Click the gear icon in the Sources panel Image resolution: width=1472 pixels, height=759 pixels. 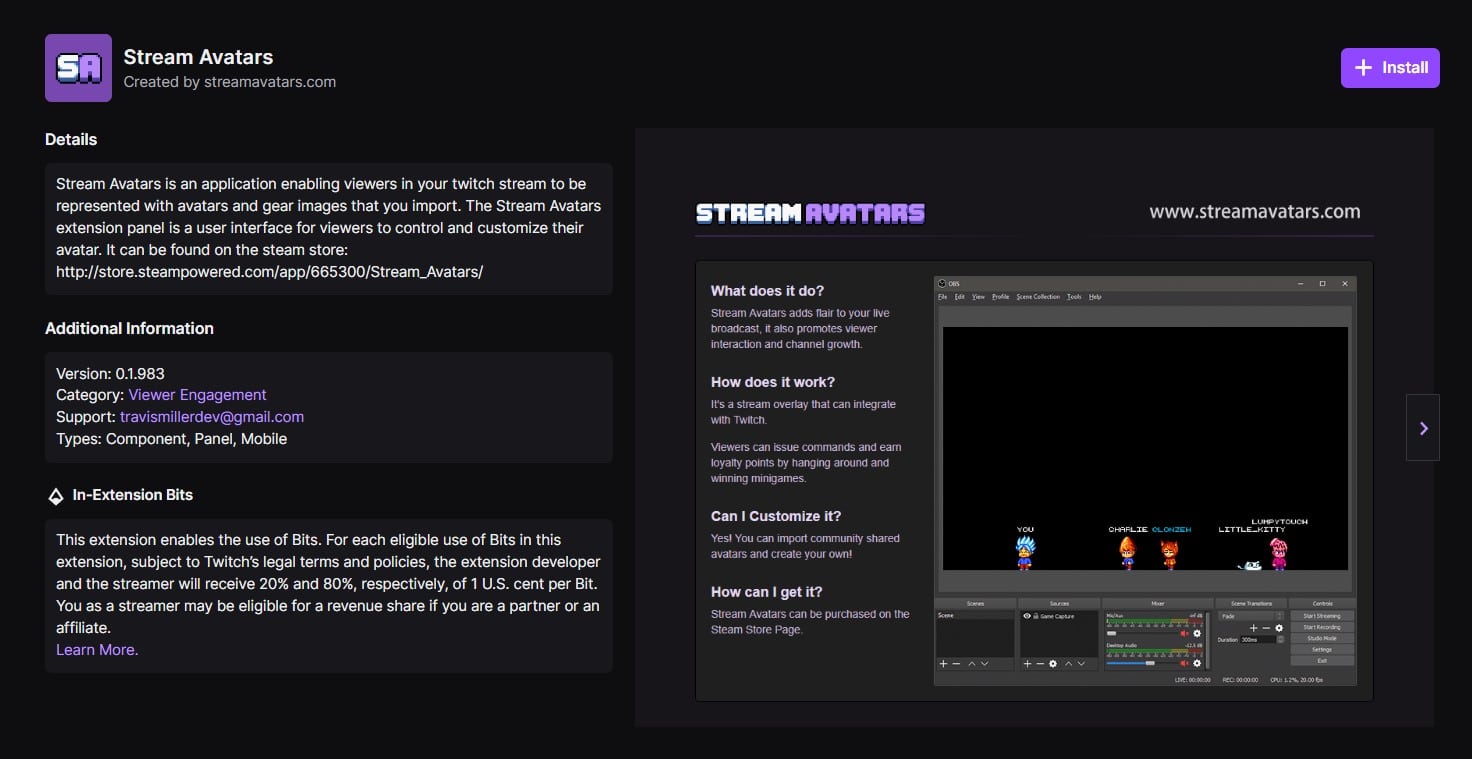click(1053, 663)
